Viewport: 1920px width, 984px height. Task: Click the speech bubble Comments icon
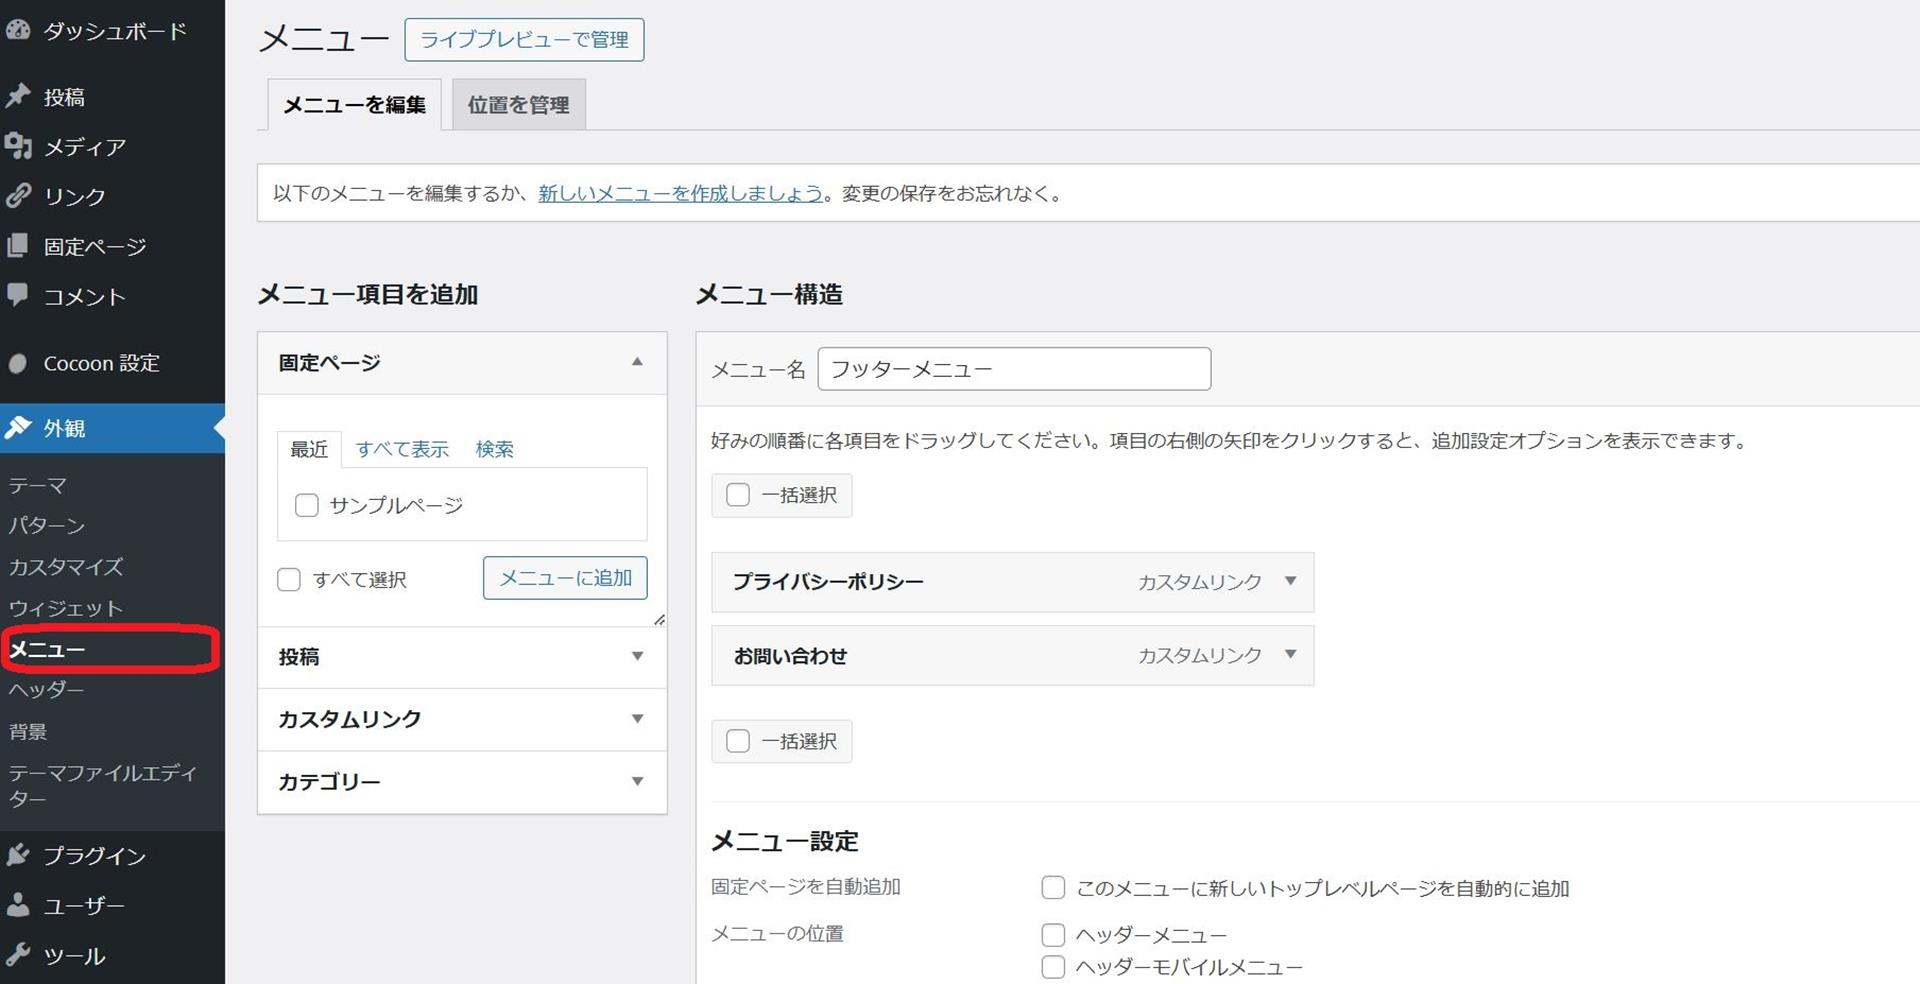[17, 295]
